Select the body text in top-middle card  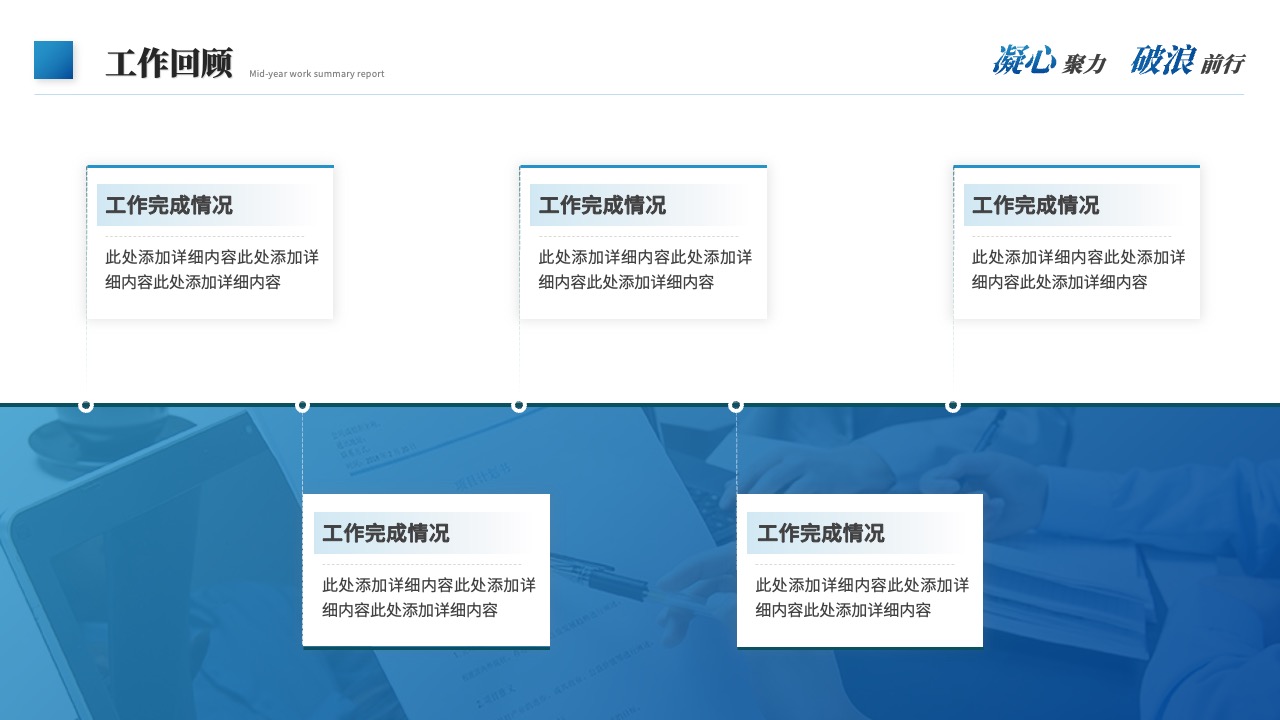[x=645, y=270]
